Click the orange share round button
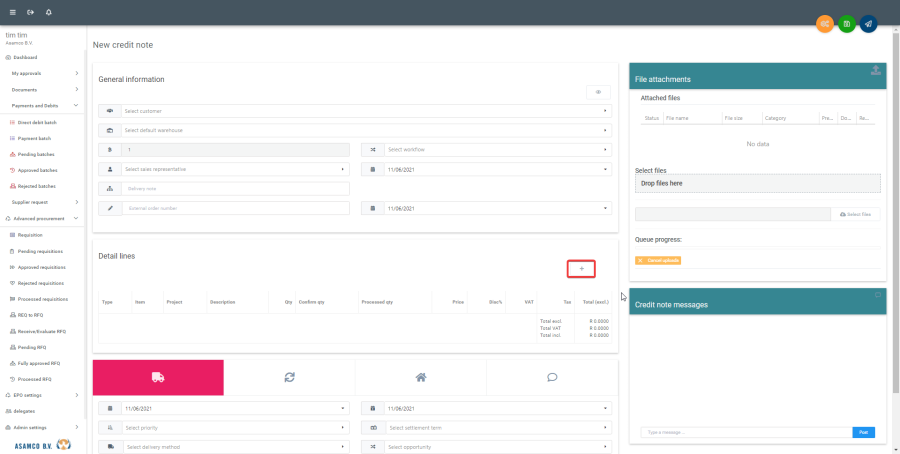Screen dimensions: 900x454 tap(825, 23)
